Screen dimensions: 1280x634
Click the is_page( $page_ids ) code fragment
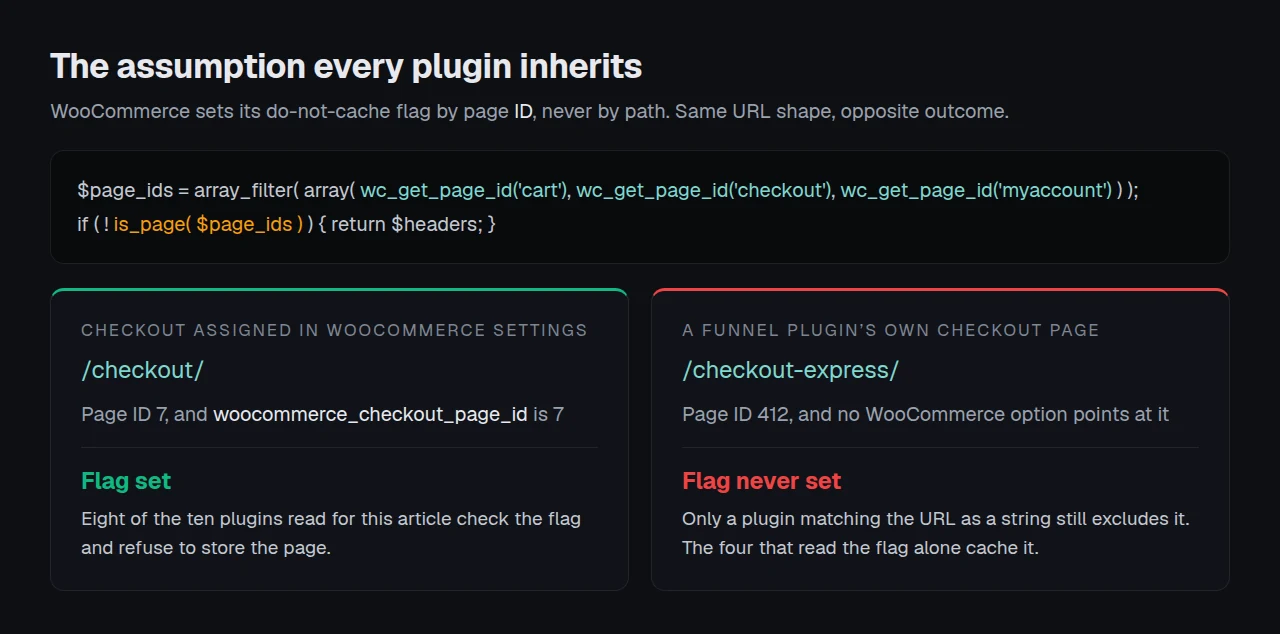pos(208,224)
